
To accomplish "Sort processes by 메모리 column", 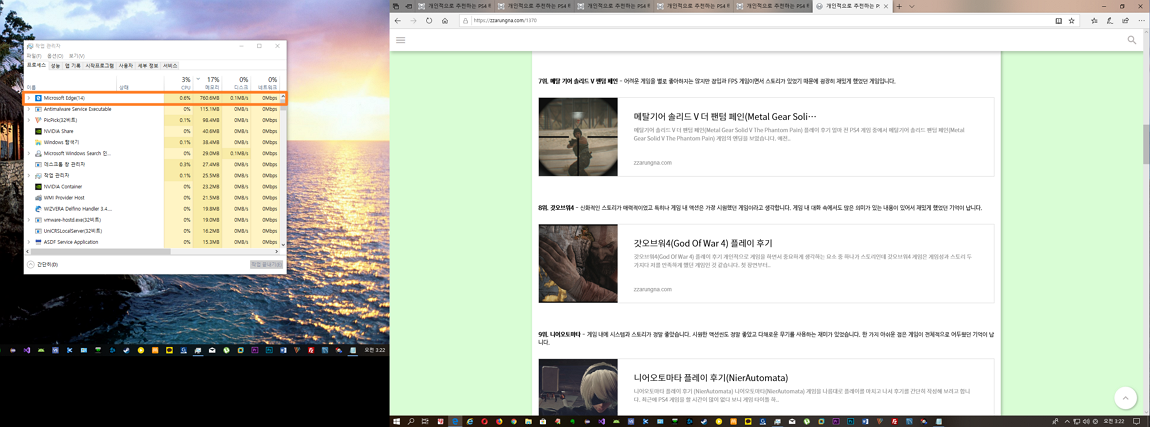I will 210,82.
